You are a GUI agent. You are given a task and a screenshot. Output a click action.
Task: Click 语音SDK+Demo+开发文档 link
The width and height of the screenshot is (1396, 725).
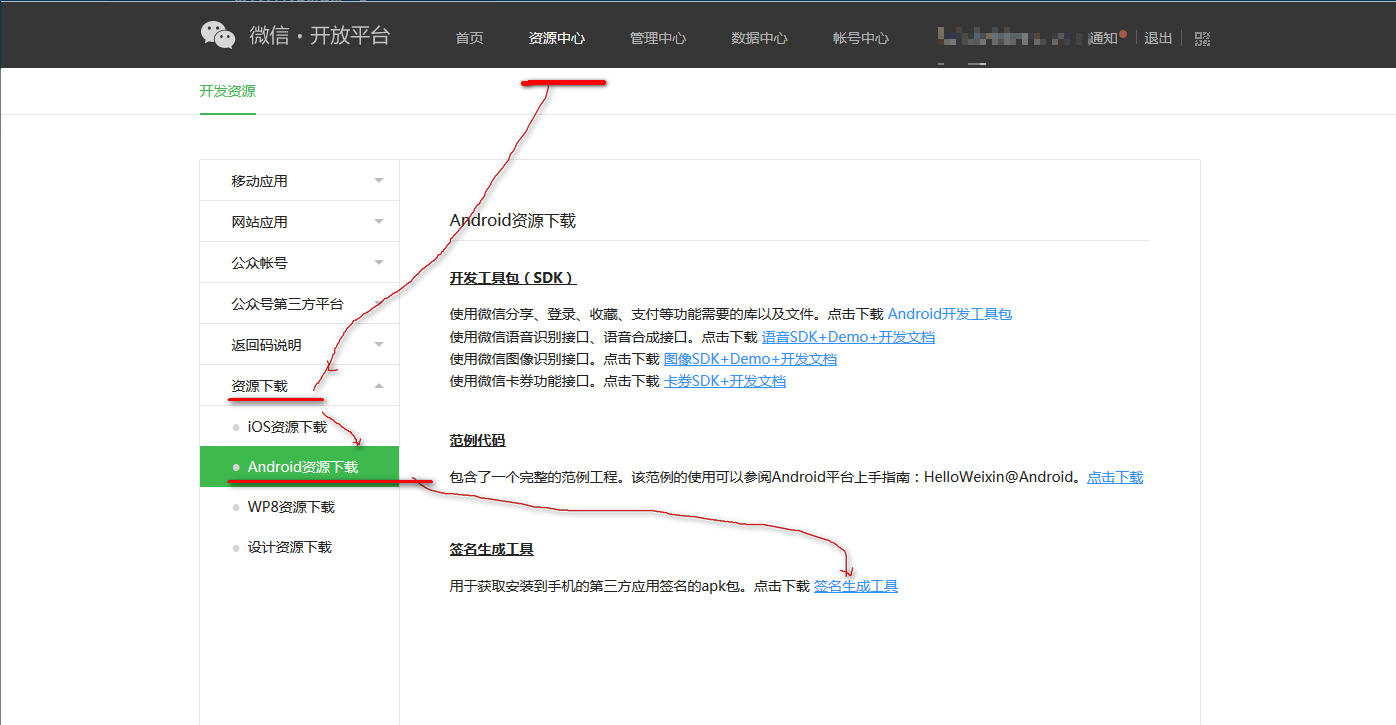pos(848,337)
